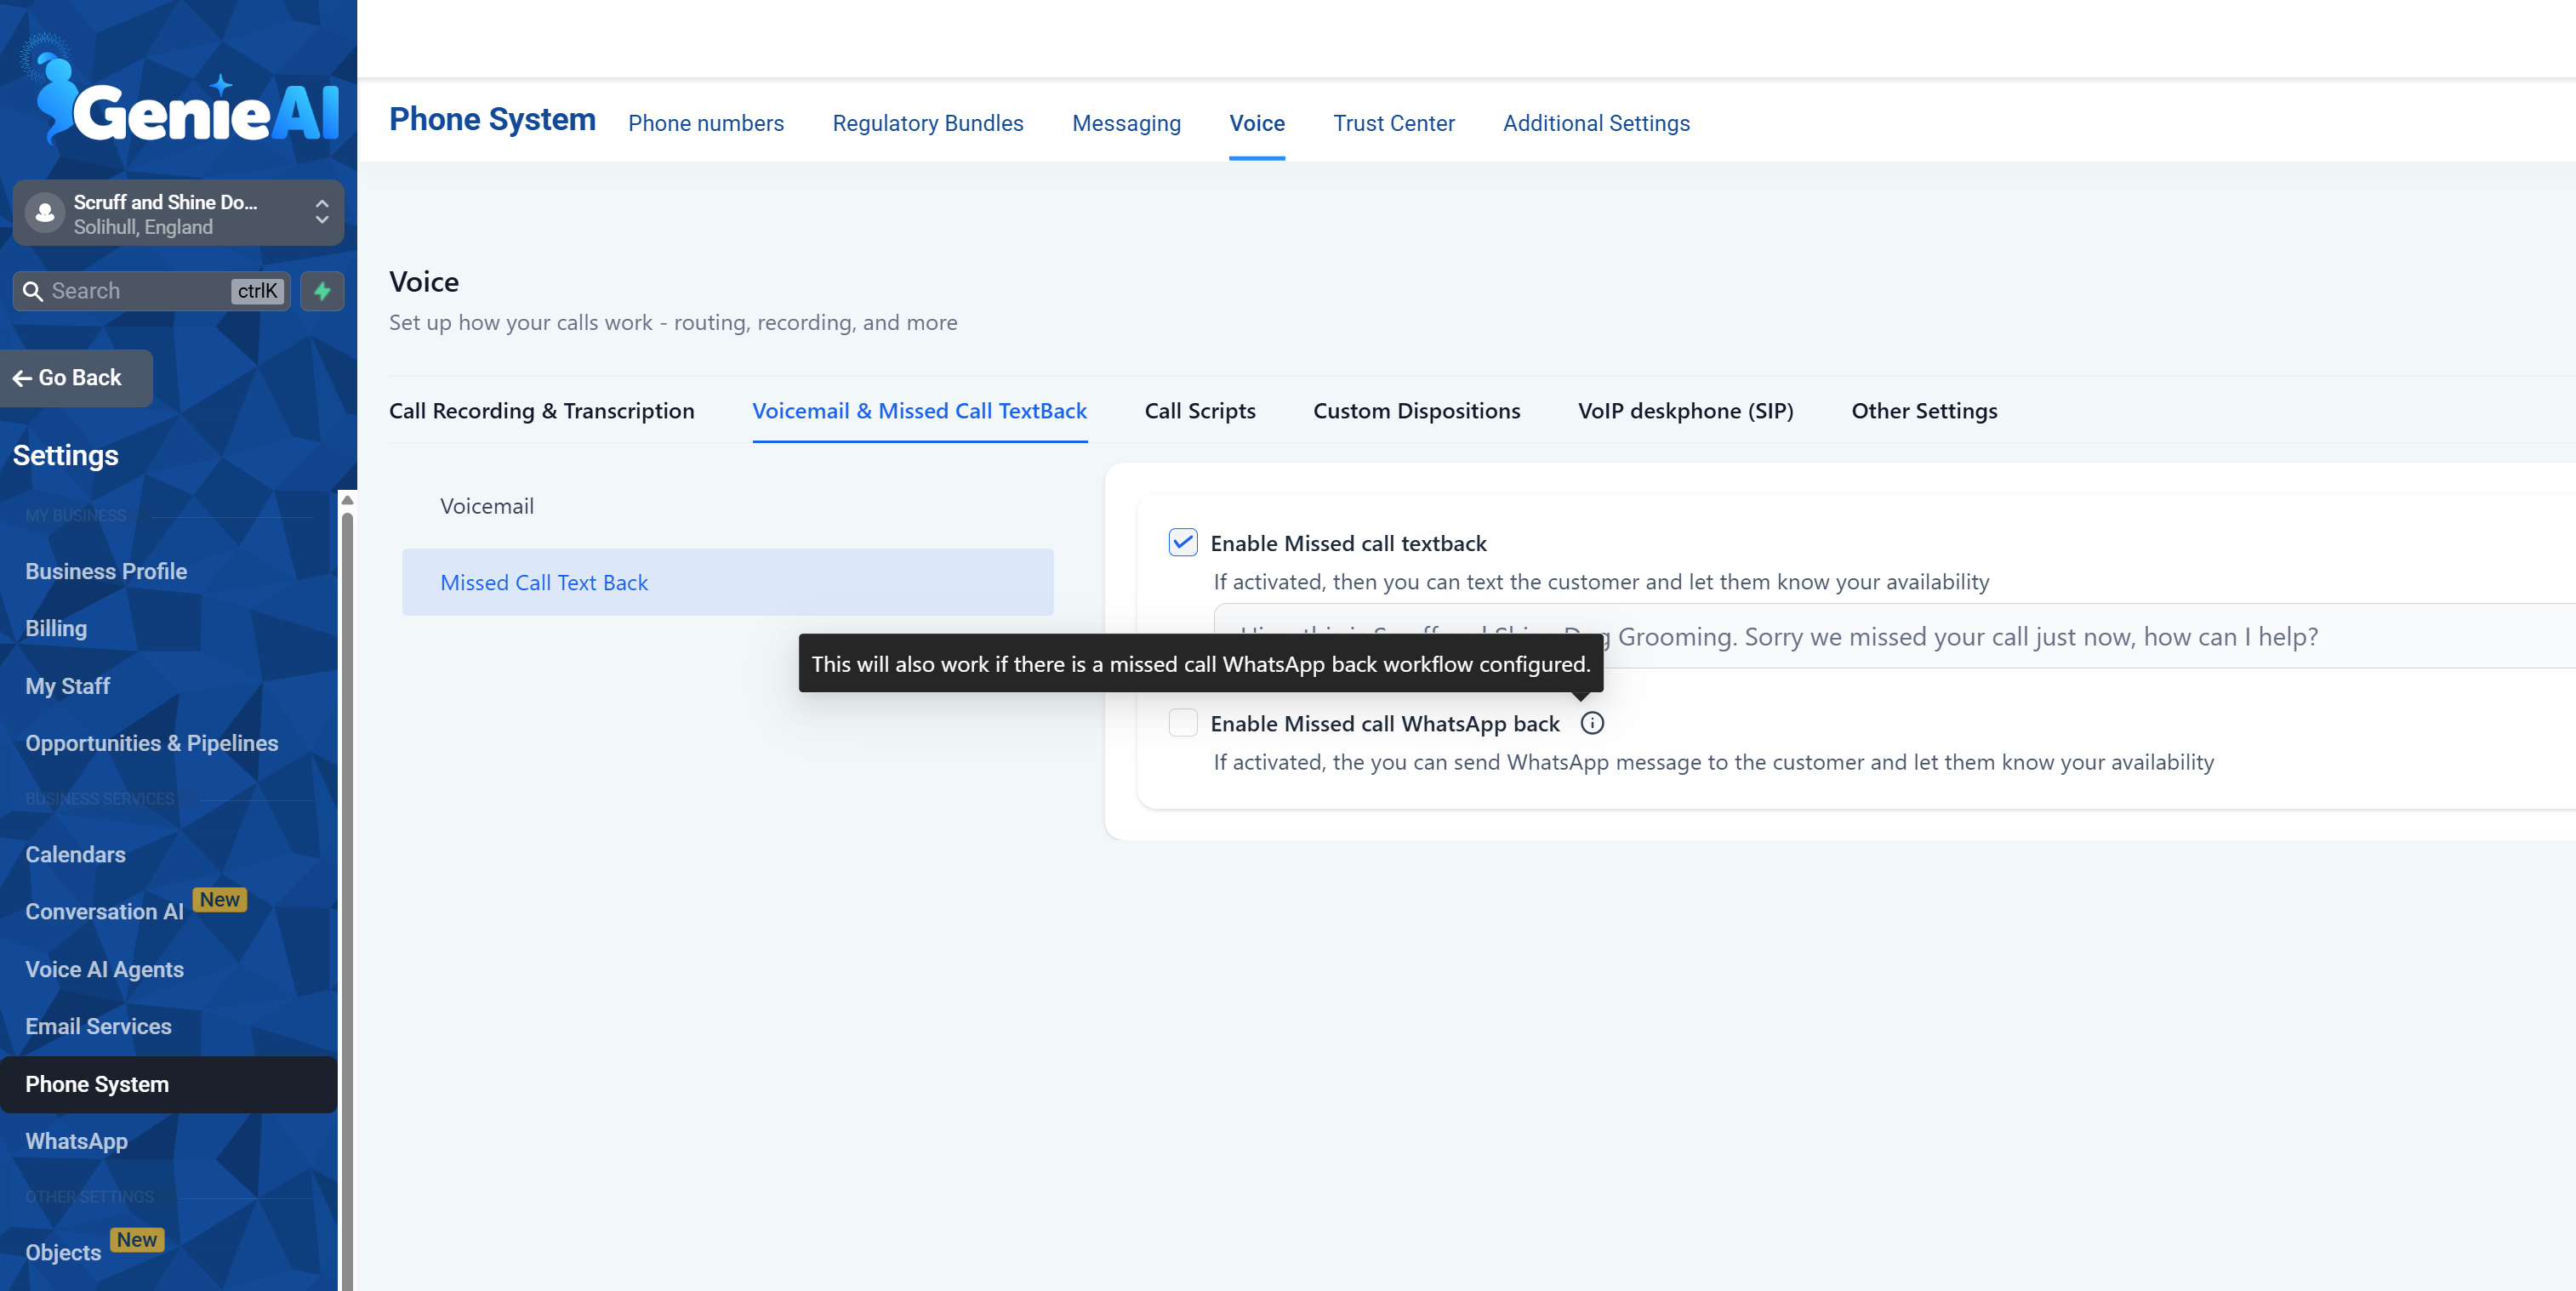Click the account avatar icon
Viewport: 2576px width, 1291px height.
(45, 213)
